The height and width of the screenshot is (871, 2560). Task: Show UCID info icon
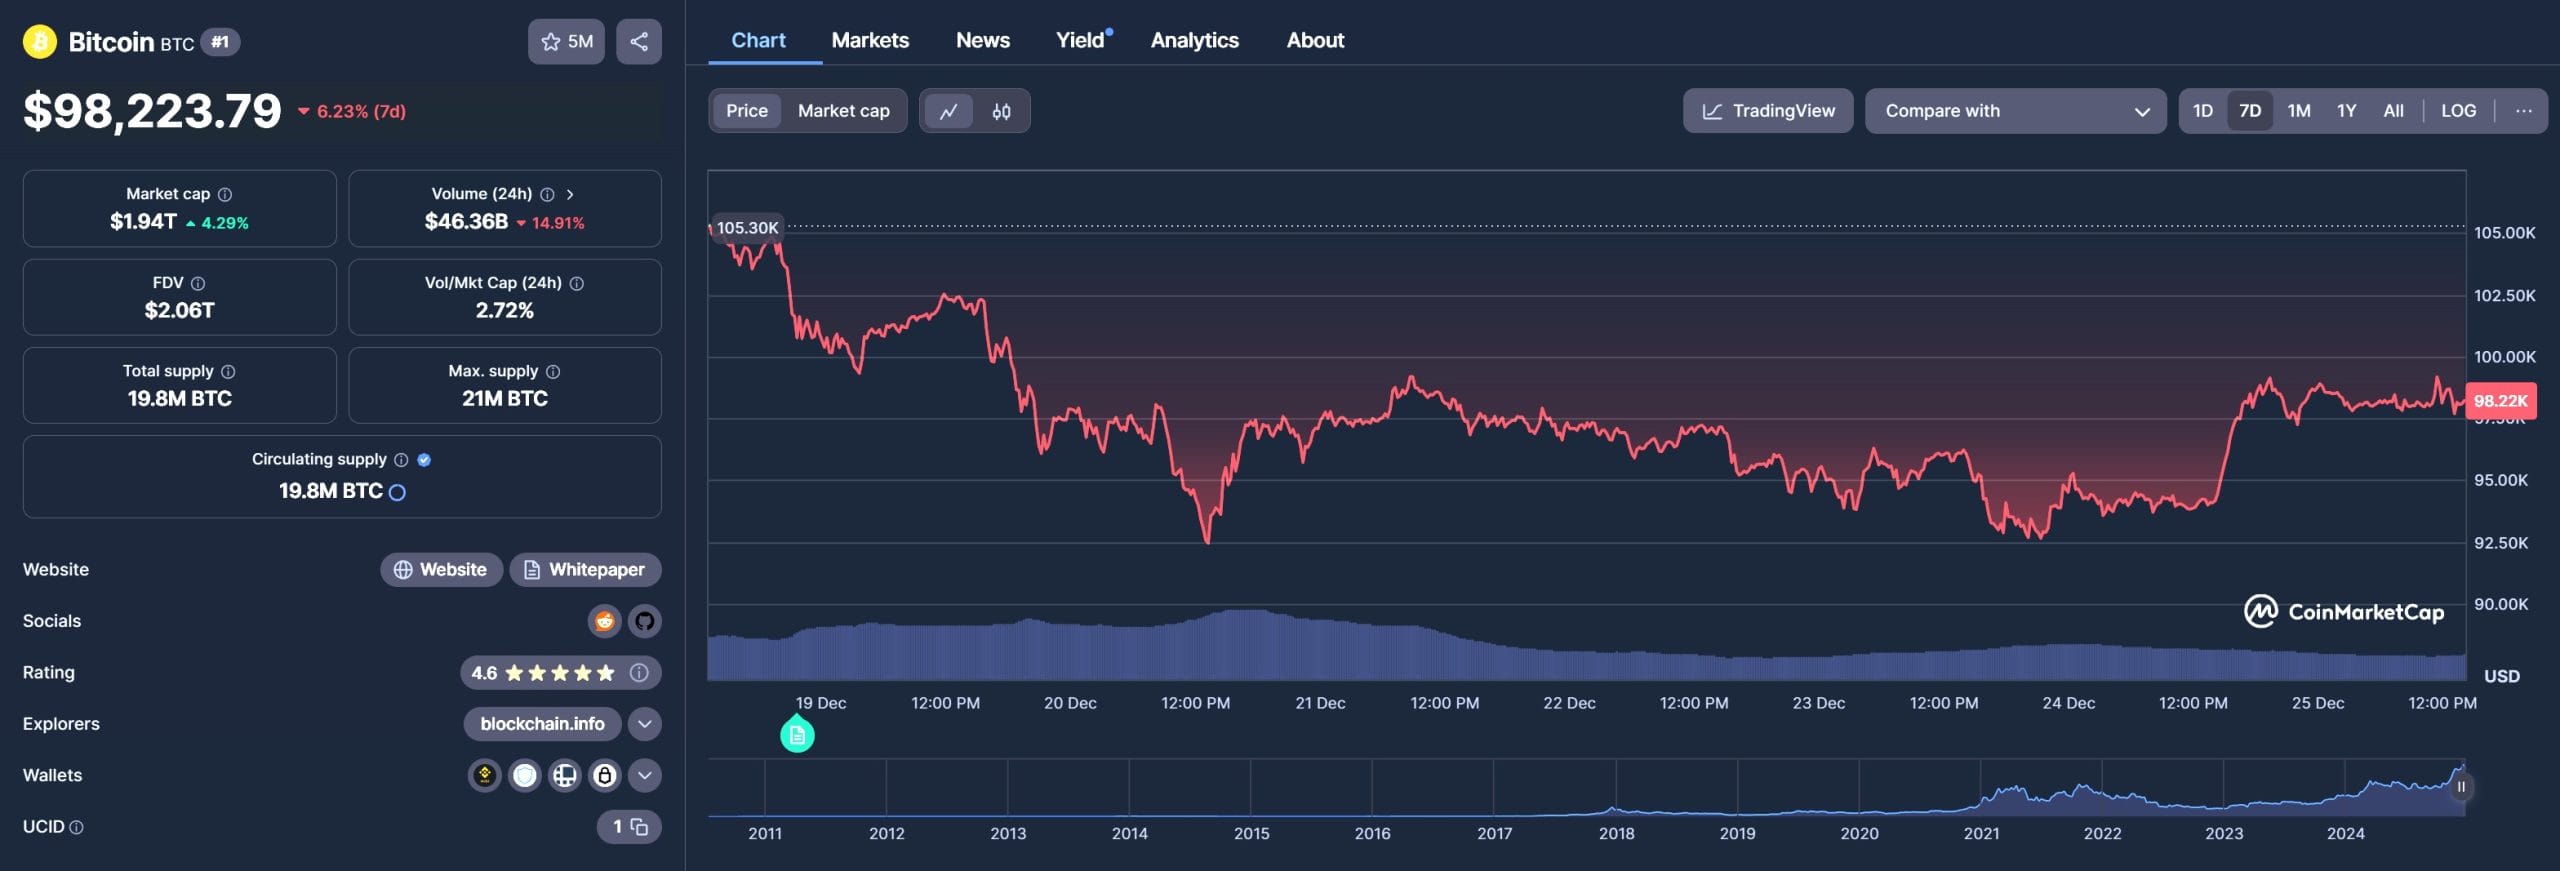77,827
